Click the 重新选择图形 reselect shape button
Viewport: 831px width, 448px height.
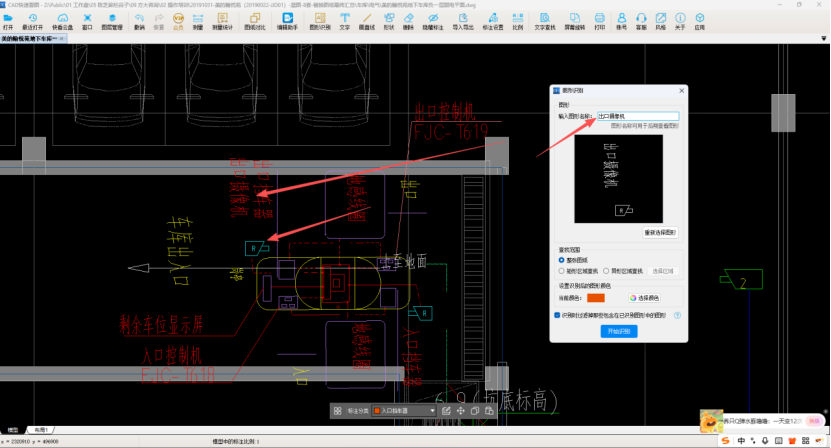coord(660,232)
